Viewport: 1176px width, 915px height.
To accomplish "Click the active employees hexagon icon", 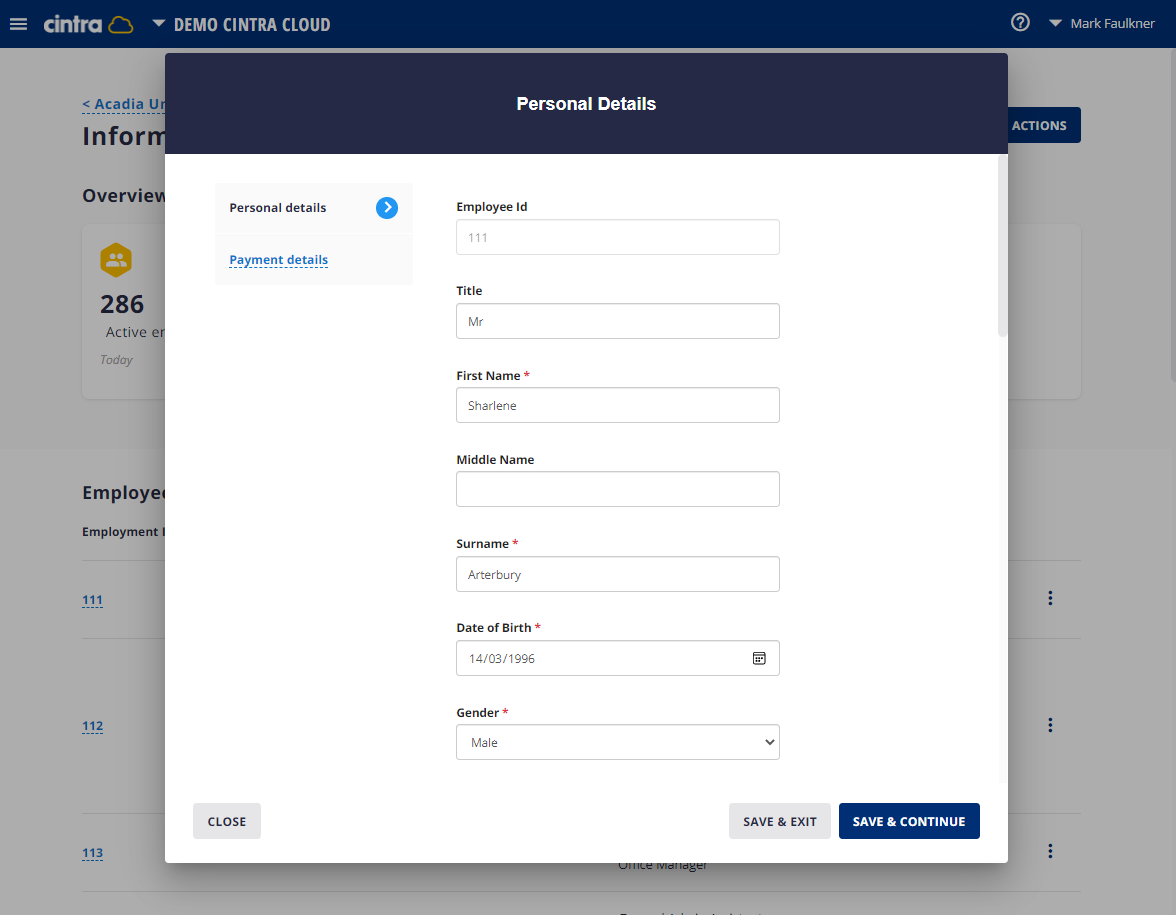I will coord(116,260).
